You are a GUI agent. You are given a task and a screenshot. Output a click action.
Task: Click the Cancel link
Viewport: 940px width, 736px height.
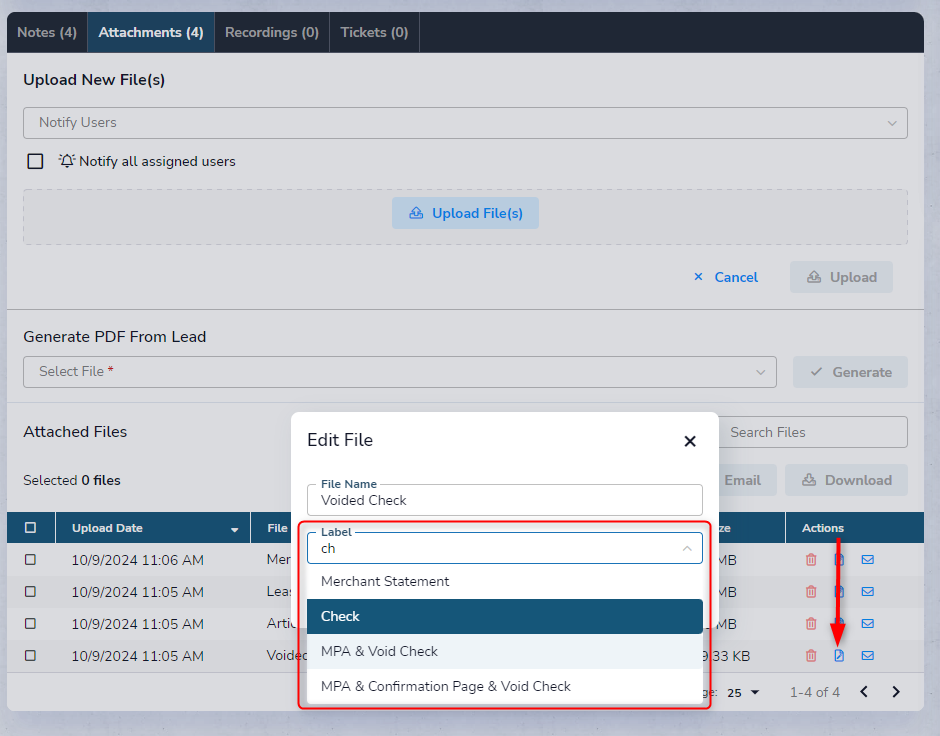click(726, 277)
